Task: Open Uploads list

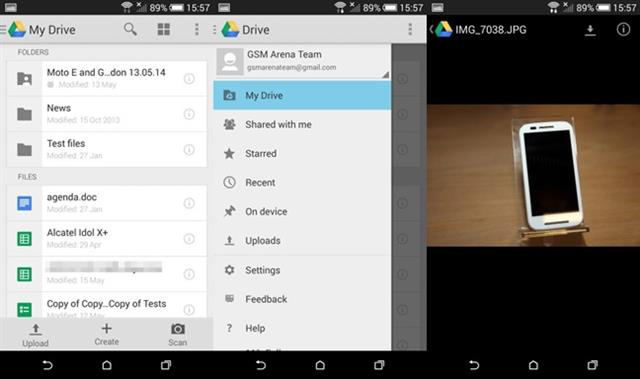Action: pyautogui.click(x=302, y=241)
